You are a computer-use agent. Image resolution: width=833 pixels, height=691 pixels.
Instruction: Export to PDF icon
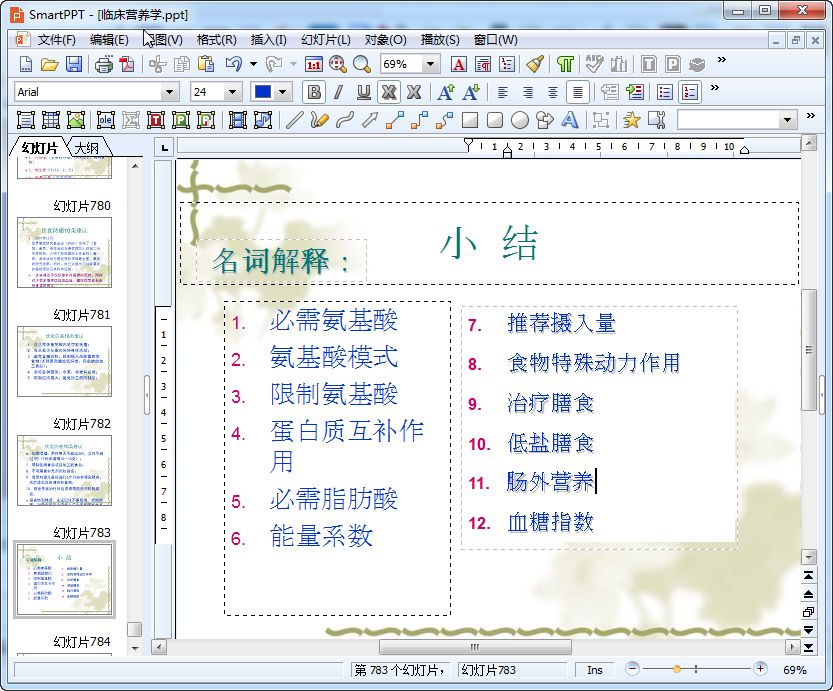point(127,64)
